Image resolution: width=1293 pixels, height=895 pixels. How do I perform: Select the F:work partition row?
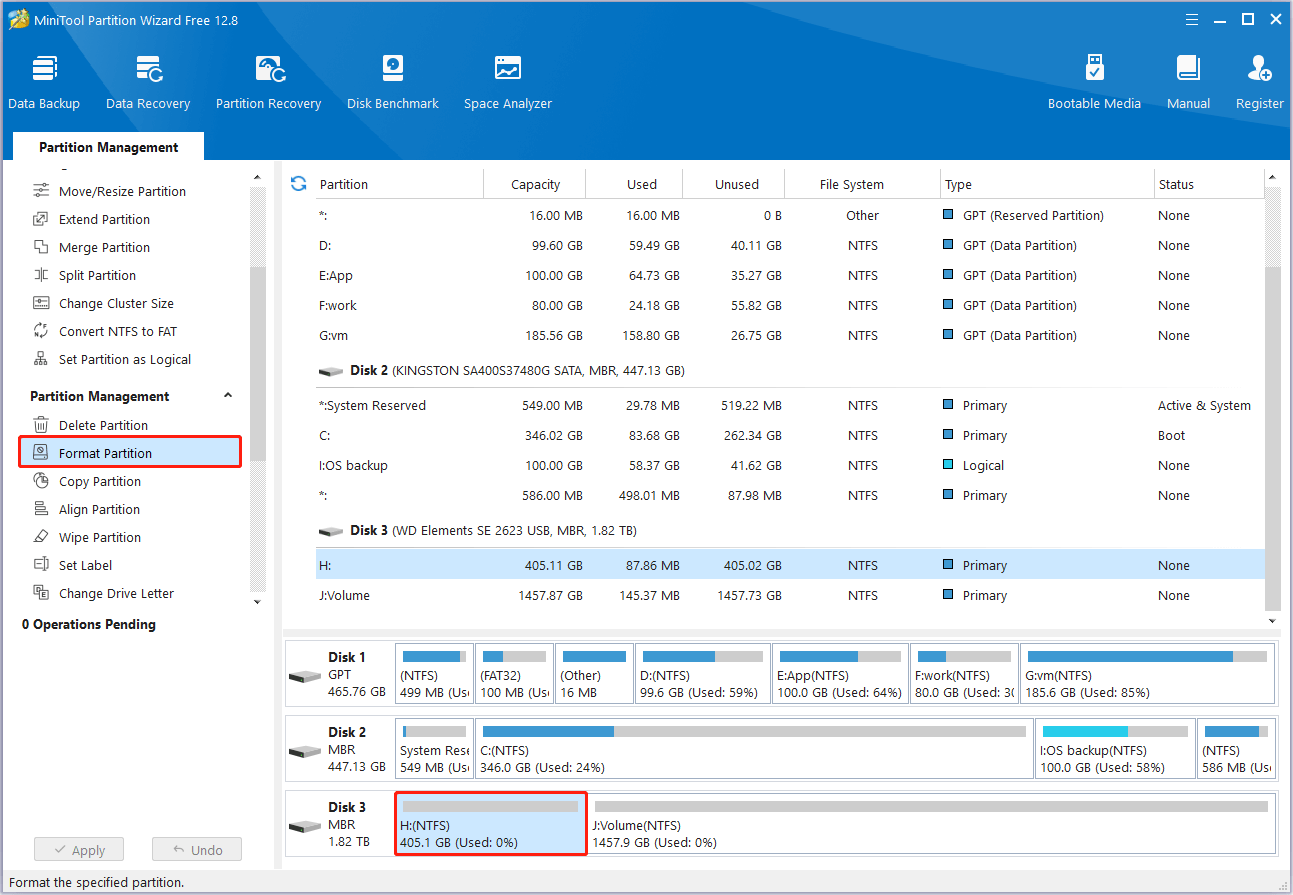pos(790,305)
